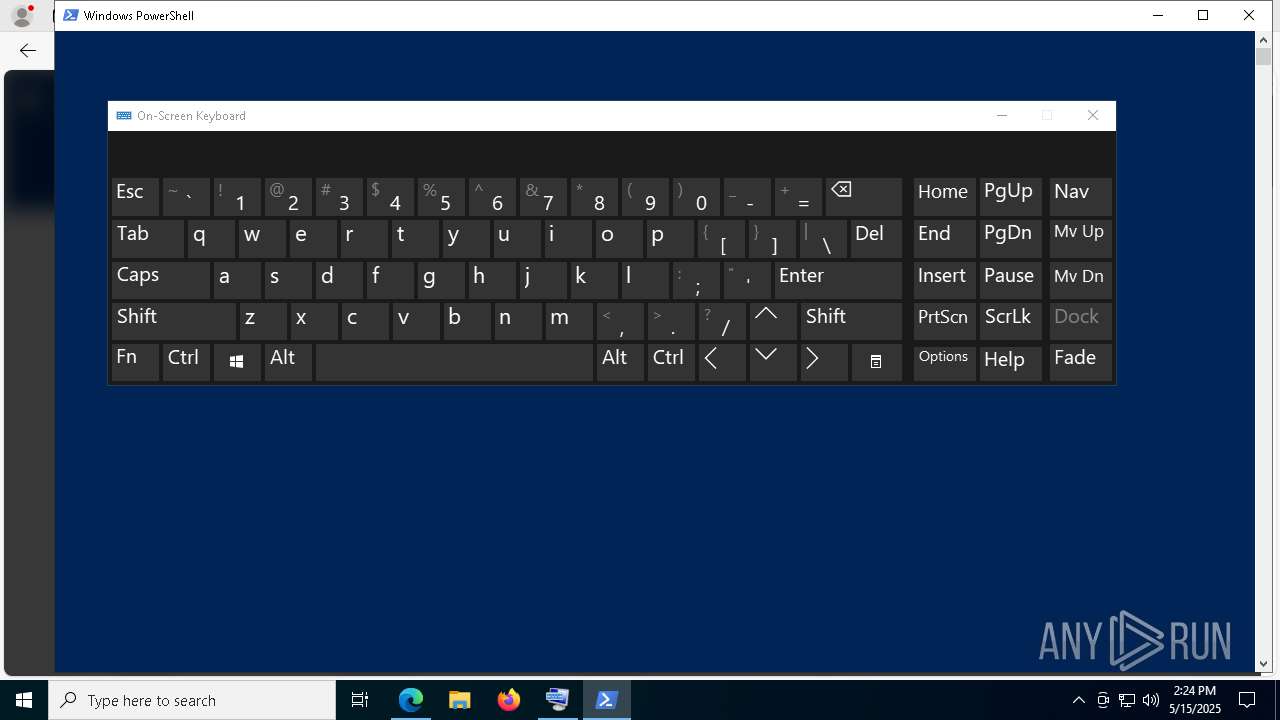Tap the Tab key
The image size is (1280, 720).
coord(147,239)
